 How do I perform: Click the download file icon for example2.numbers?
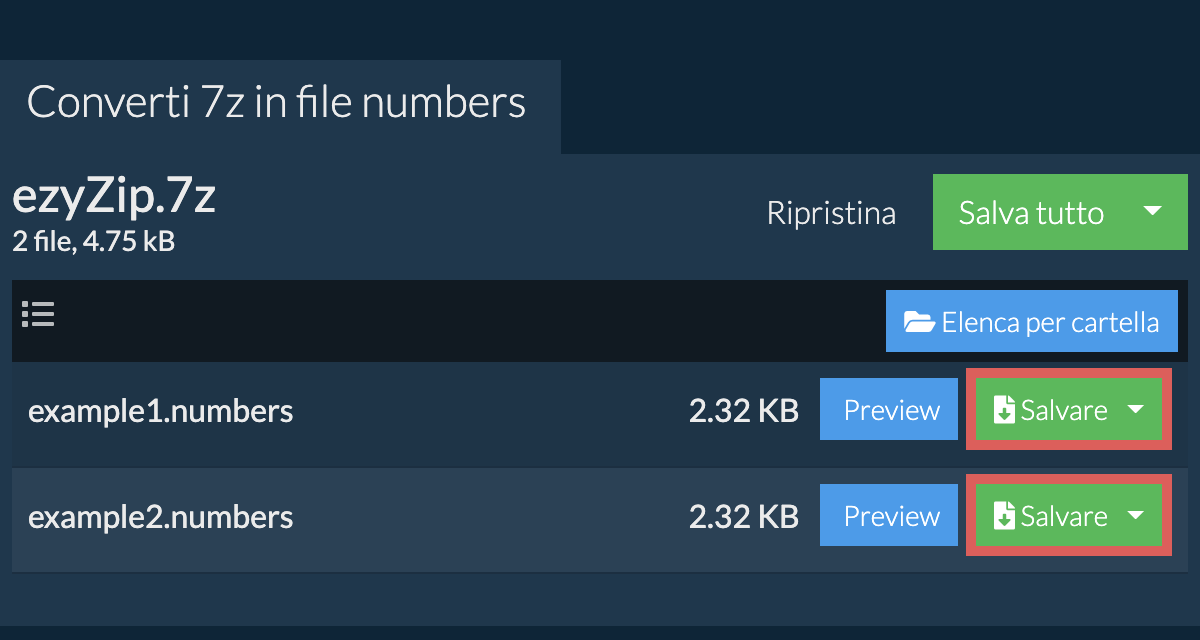pyautogui.click(x=1003, y=516)
